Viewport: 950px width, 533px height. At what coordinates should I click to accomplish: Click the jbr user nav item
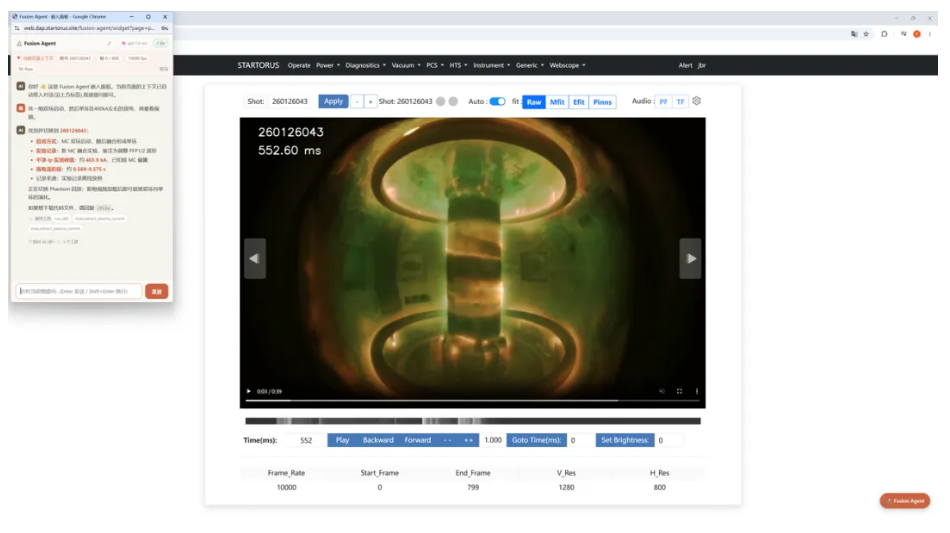(x=702, y=65)
